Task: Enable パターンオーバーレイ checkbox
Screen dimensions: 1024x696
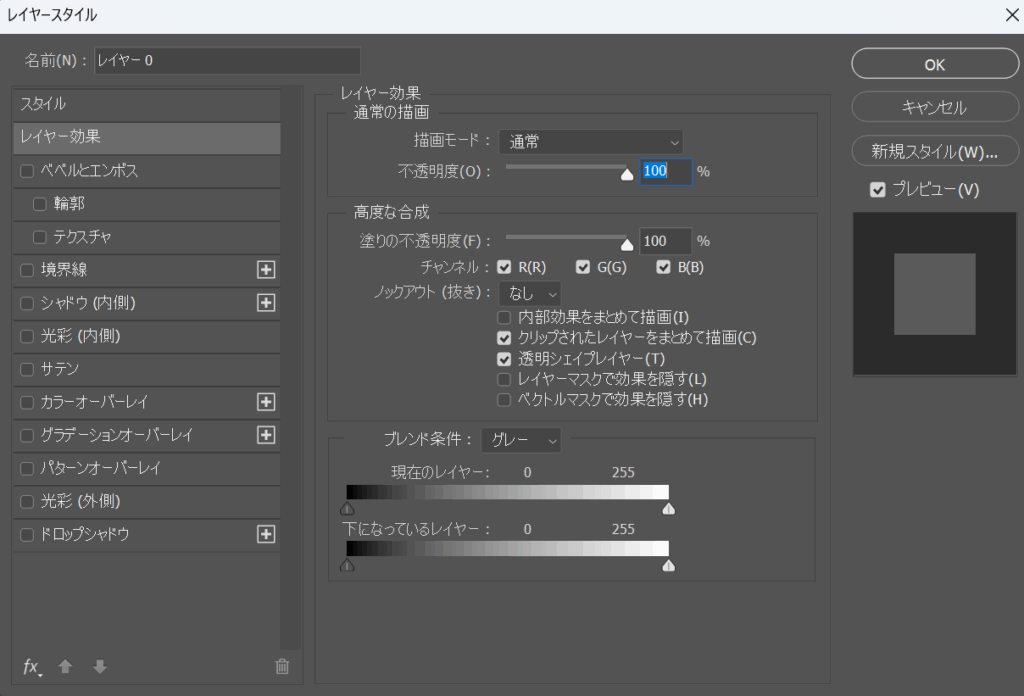Action: (27, 469)
